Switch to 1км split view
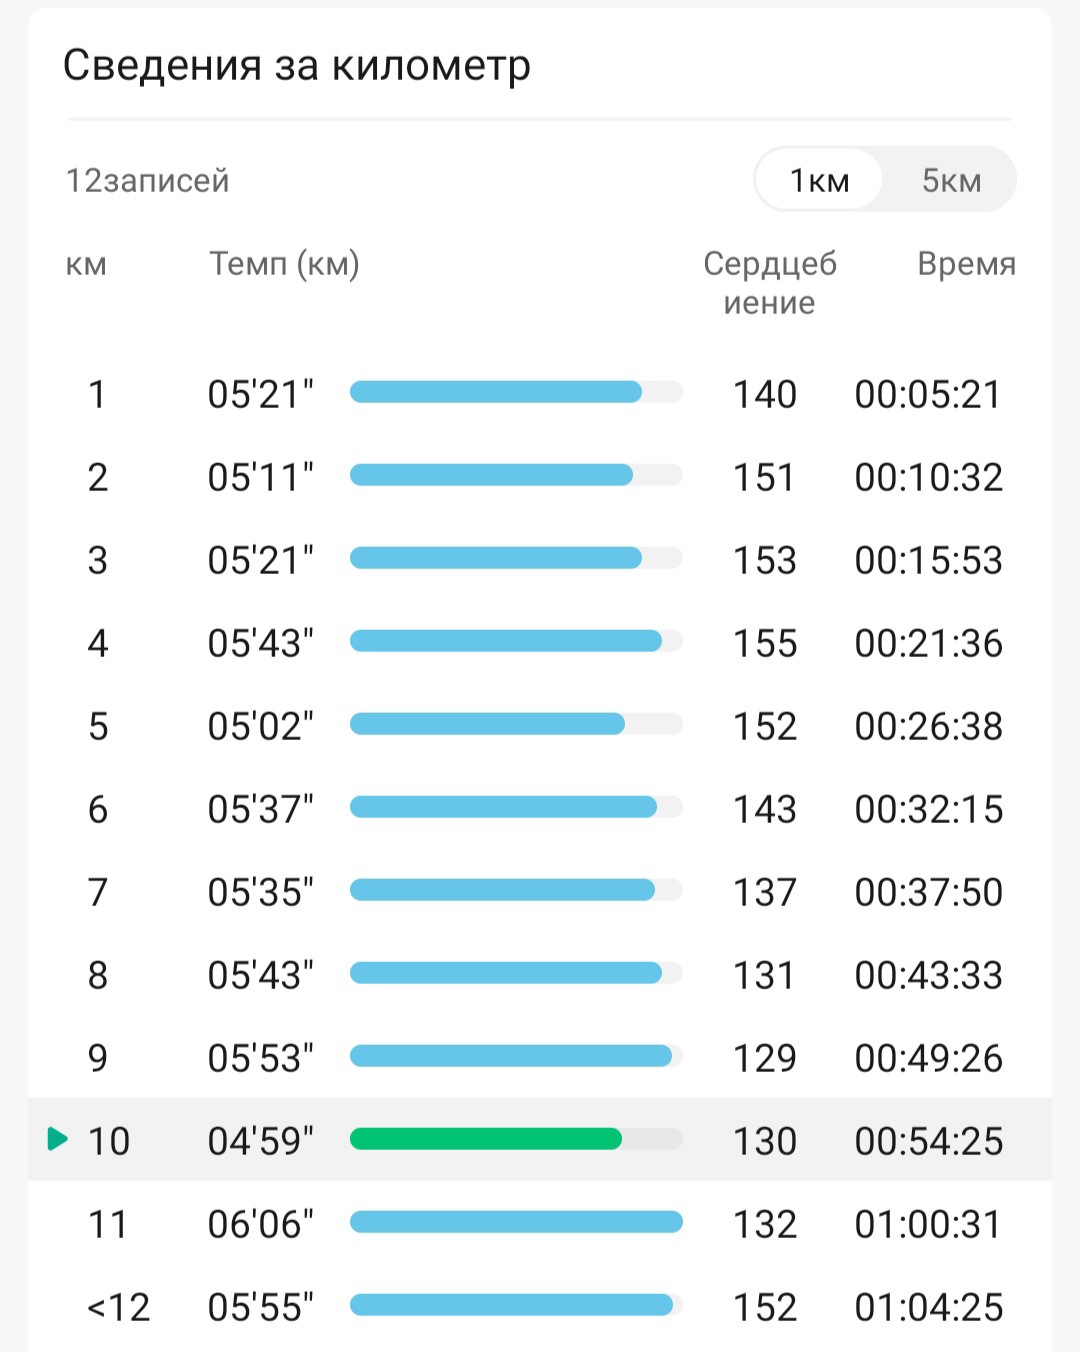1080x1352 pixels. click(x=819, y=180)
